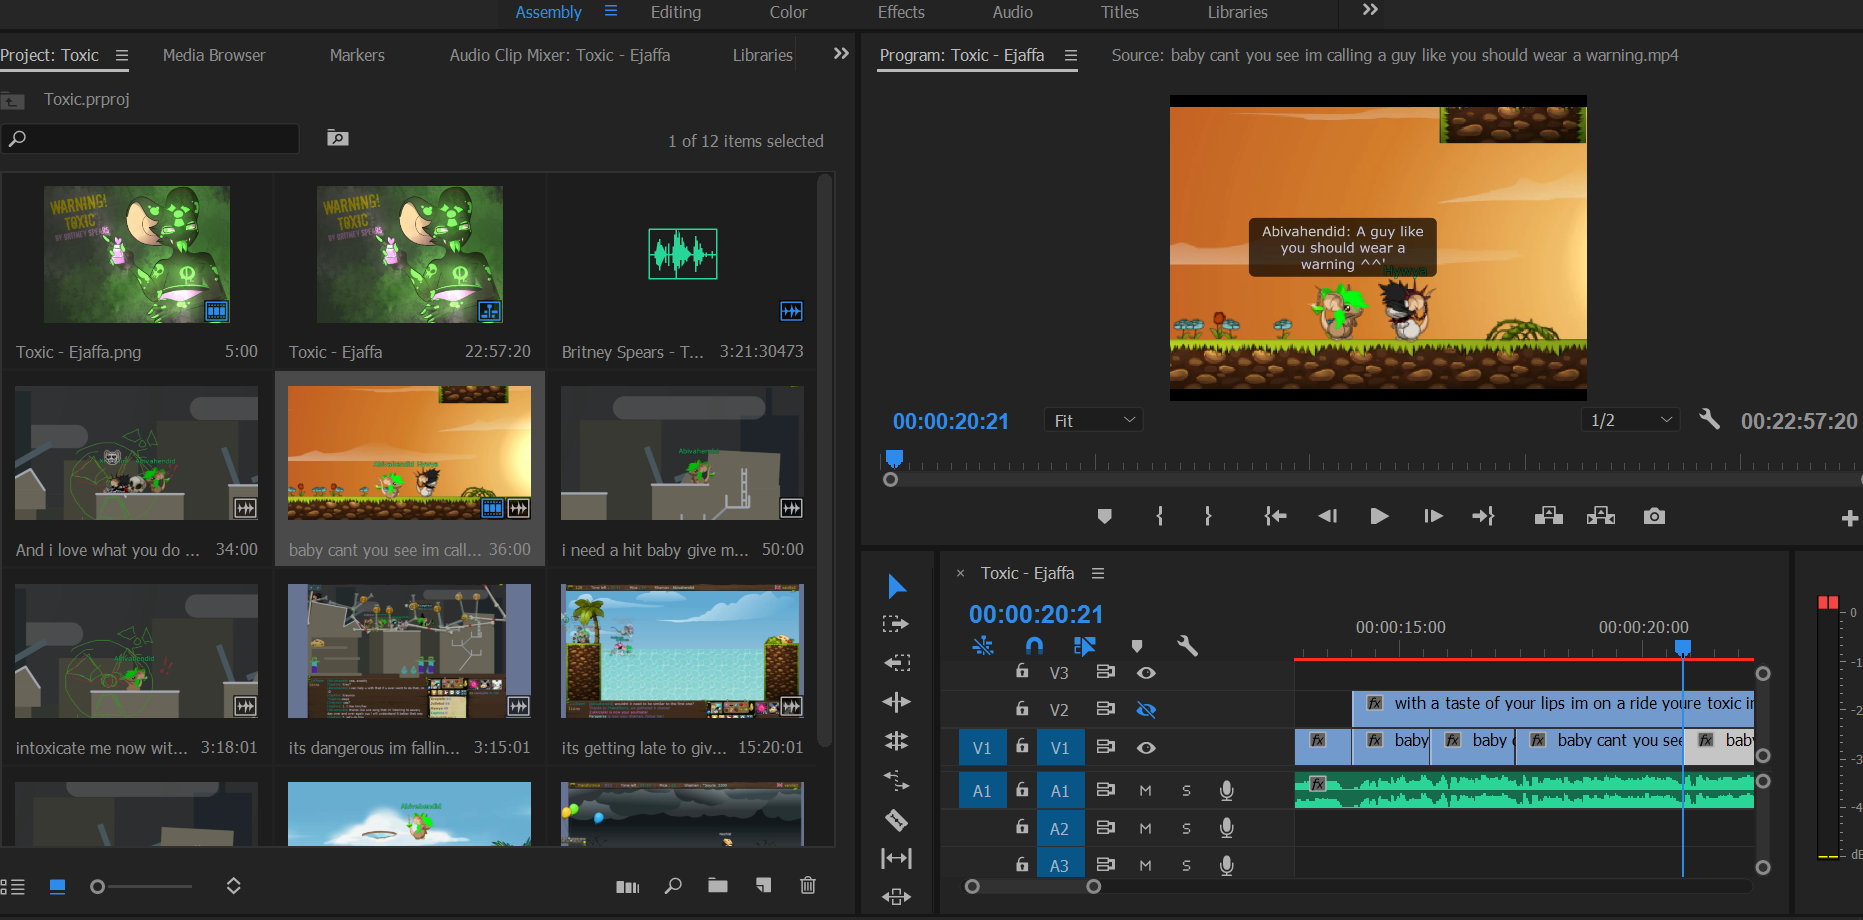Screen dimensions: 1863x920
Task: Open Assembly workspace menu
Action: [611, 11]
